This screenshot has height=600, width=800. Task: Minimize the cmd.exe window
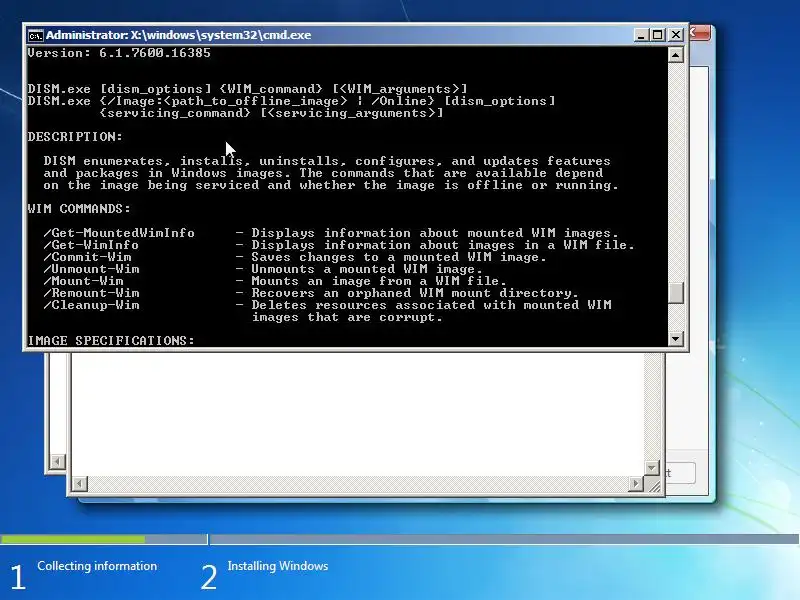(x=641, y=35)
